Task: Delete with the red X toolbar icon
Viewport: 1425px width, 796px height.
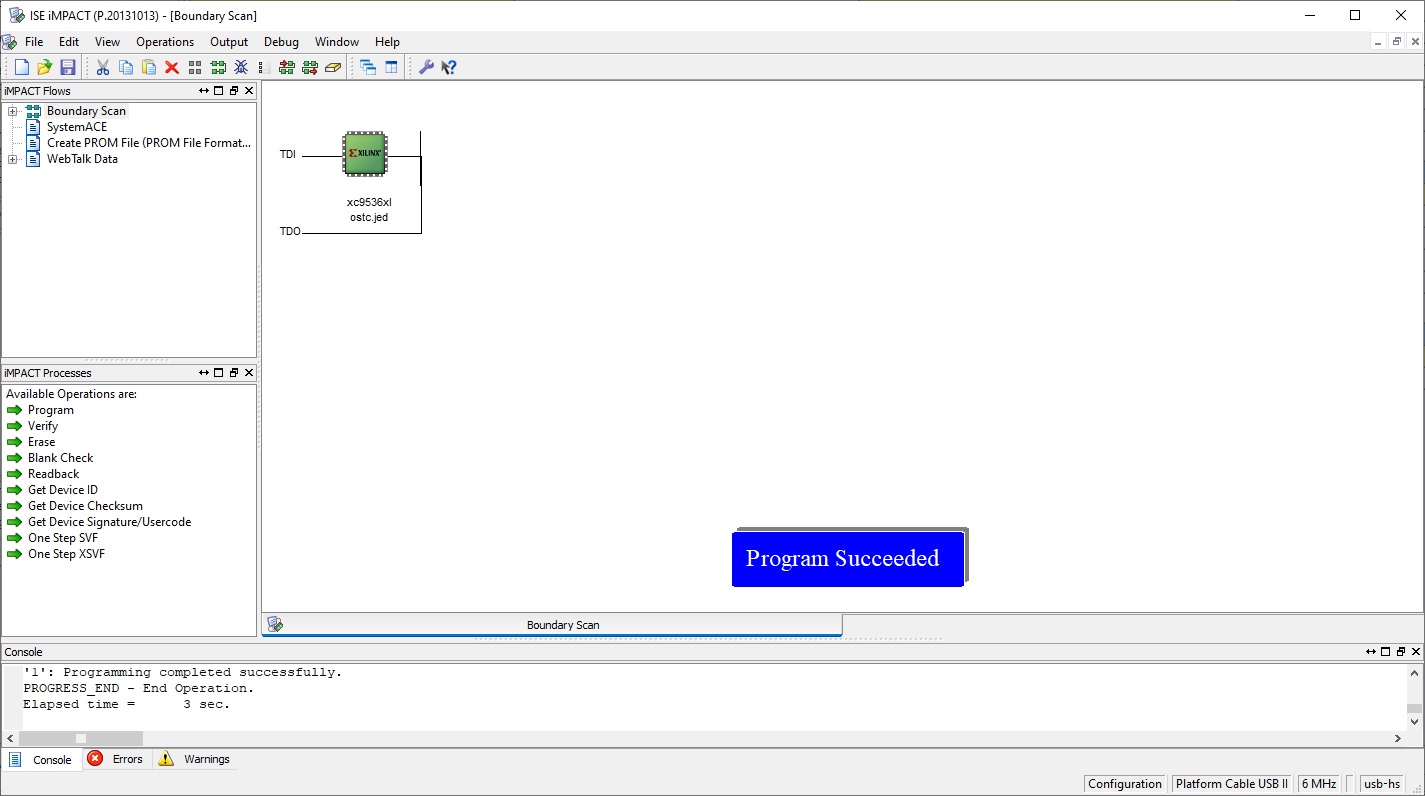Action: point(172,67)
